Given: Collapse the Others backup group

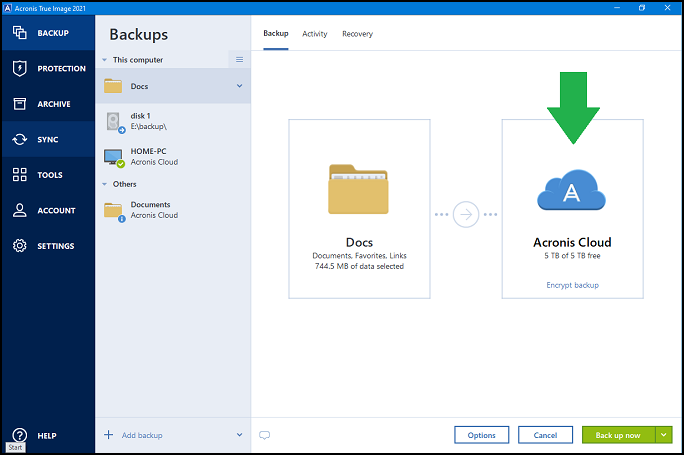Looking at the screenshot, I should (x=105, y=184).
